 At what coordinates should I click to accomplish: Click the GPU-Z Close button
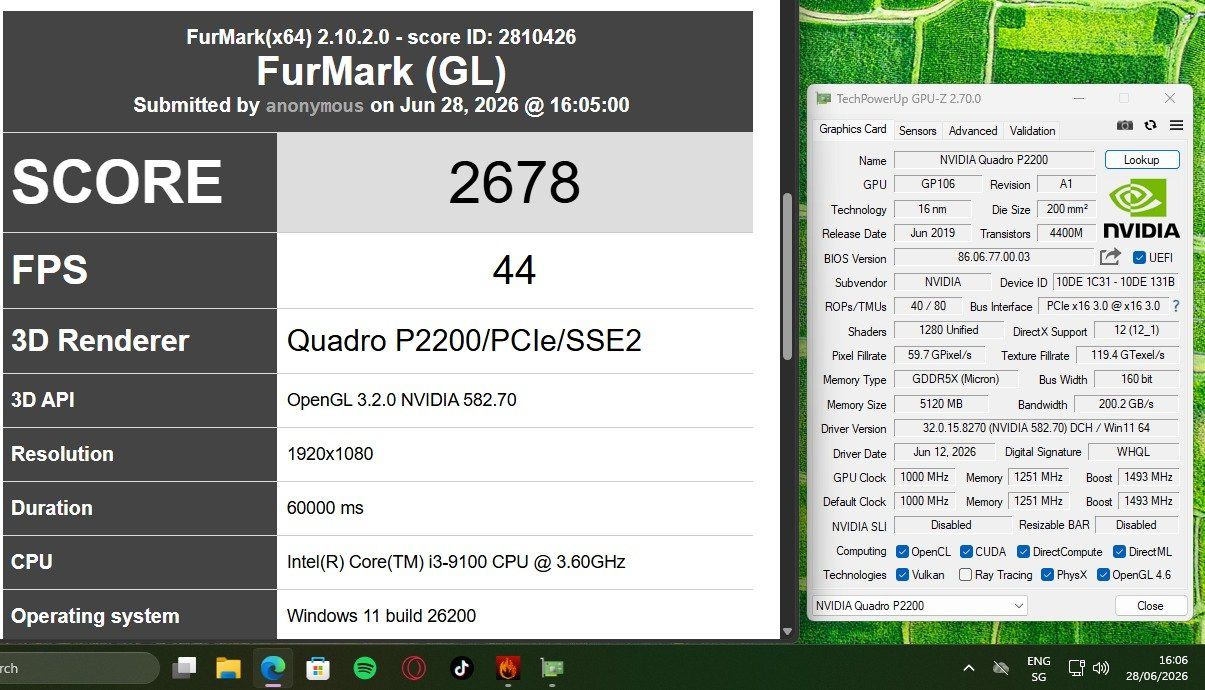point(1150,605)
